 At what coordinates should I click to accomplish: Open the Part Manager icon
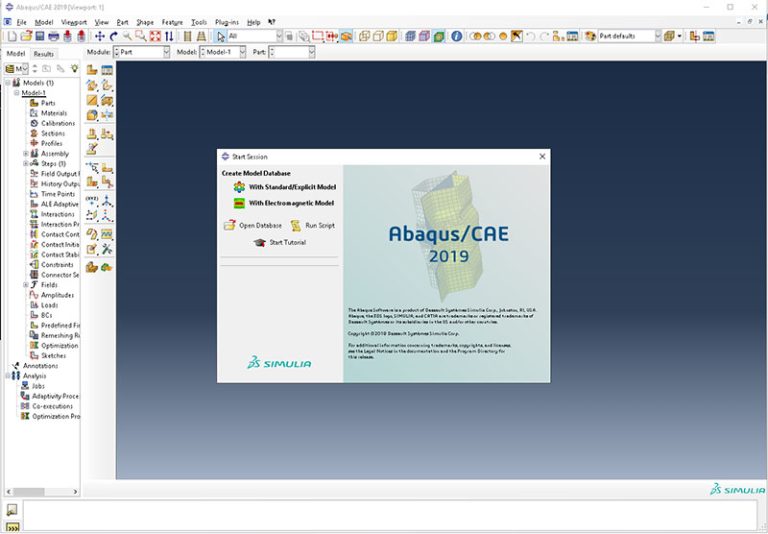click(107, 70)
